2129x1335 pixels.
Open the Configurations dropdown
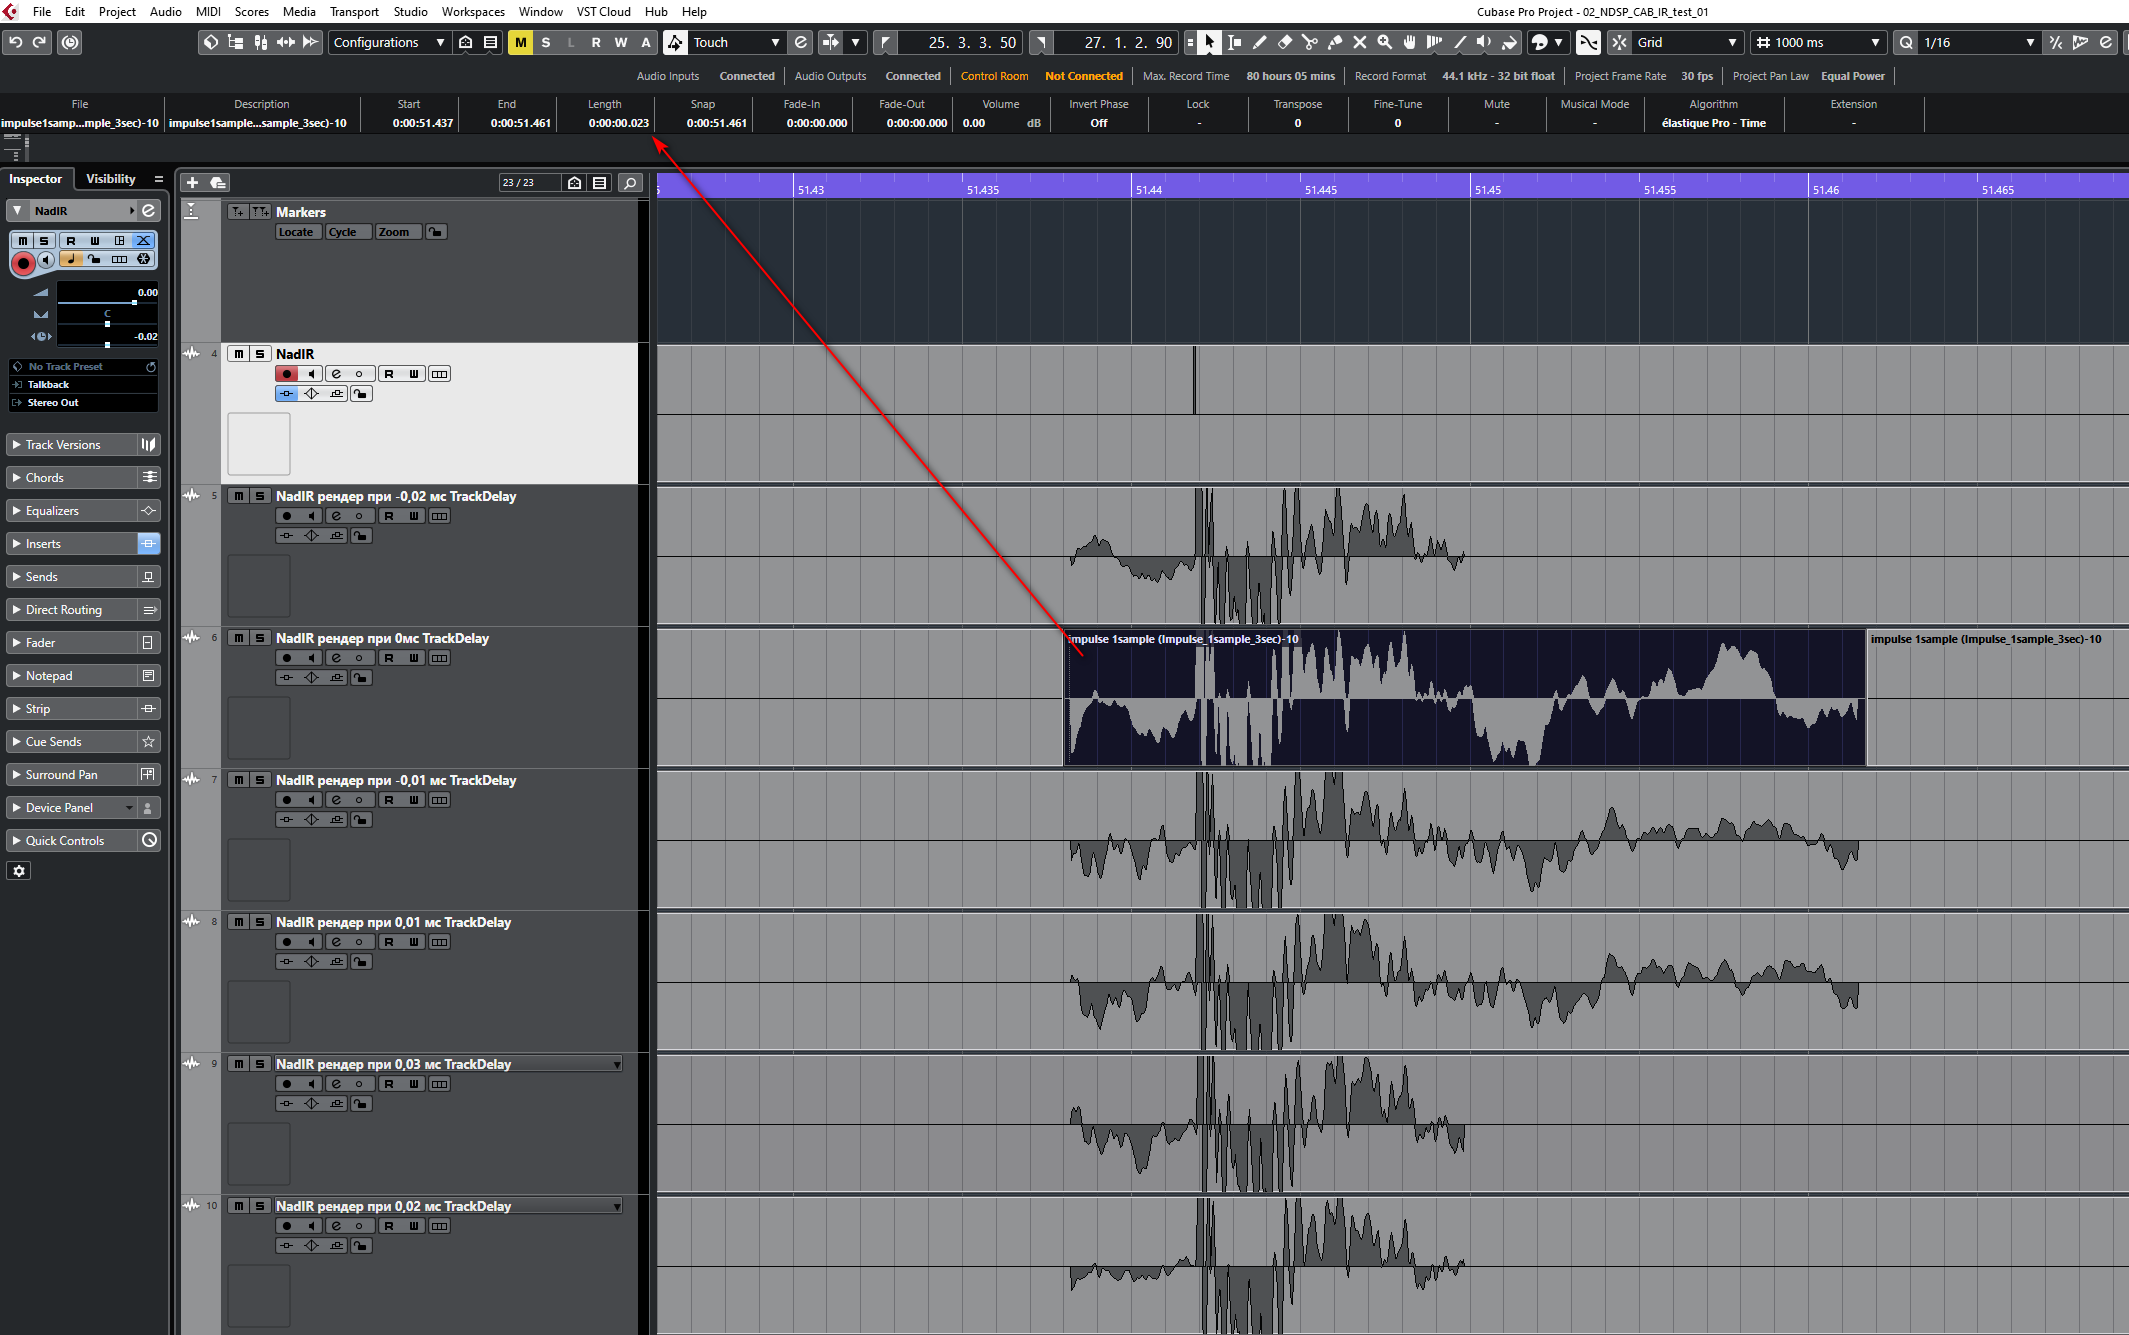[388, 42]
